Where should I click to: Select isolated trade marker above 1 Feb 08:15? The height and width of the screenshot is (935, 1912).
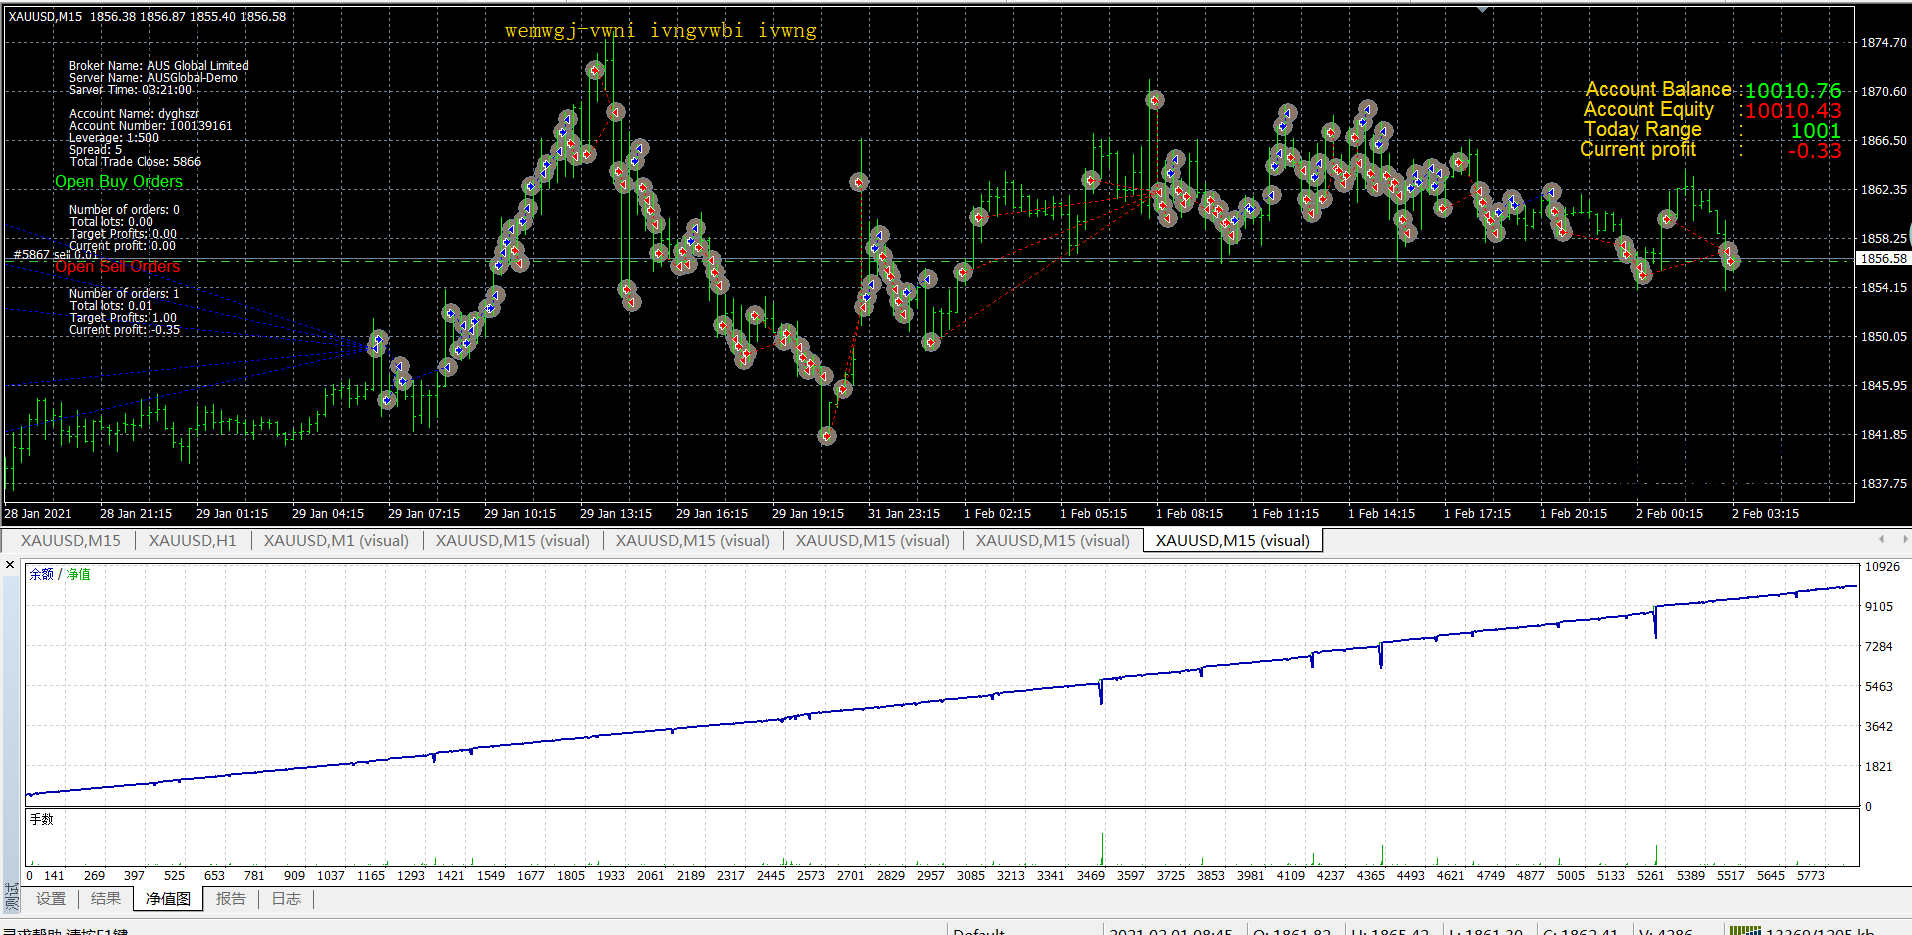point(1154,100)
